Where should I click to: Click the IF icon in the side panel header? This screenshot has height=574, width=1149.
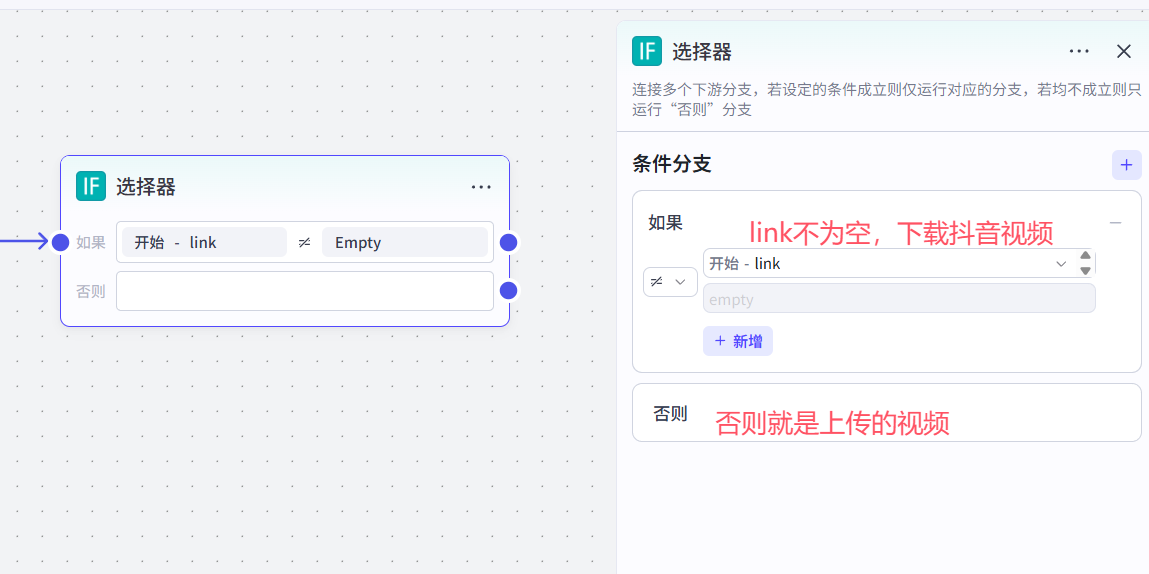pyautogui.click(x=647, y=51)
